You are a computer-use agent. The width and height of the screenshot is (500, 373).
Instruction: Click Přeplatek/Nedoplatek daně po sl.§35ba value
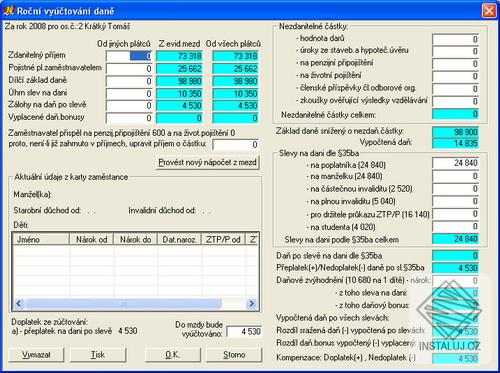[x=455, y=268]
